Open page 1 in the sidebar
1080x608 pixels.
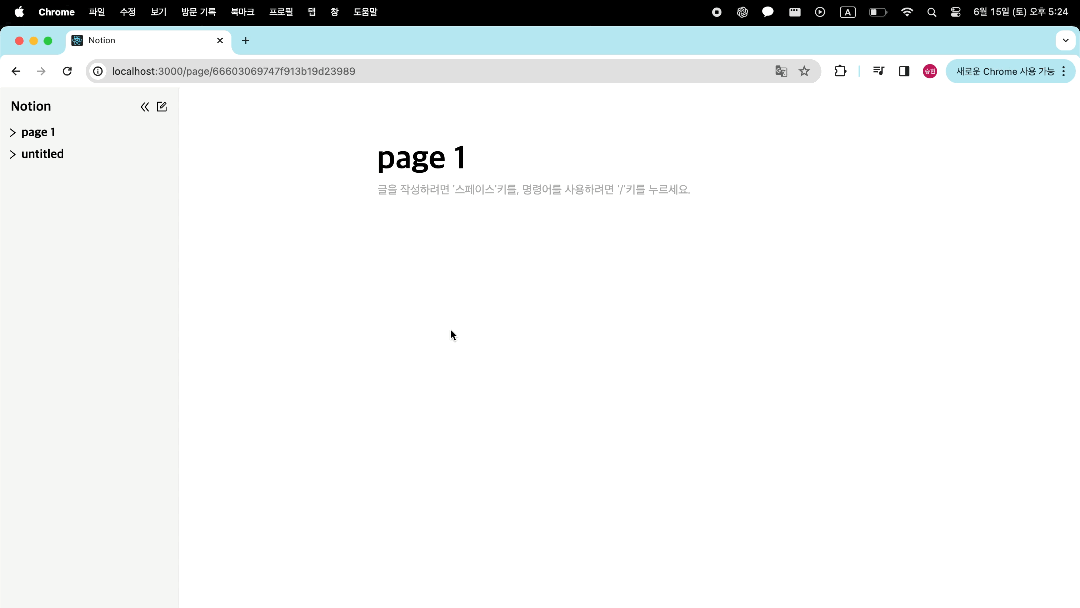[38, 132]
